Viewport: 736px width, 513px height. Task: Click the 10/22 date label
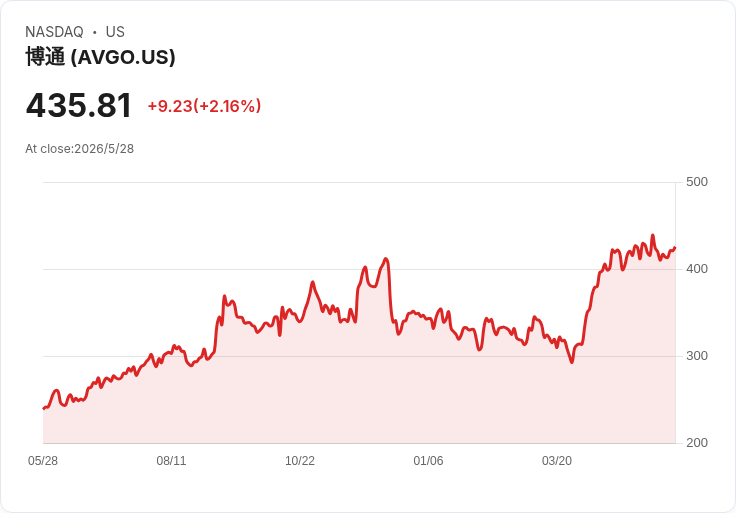click(x=300, y=461)
